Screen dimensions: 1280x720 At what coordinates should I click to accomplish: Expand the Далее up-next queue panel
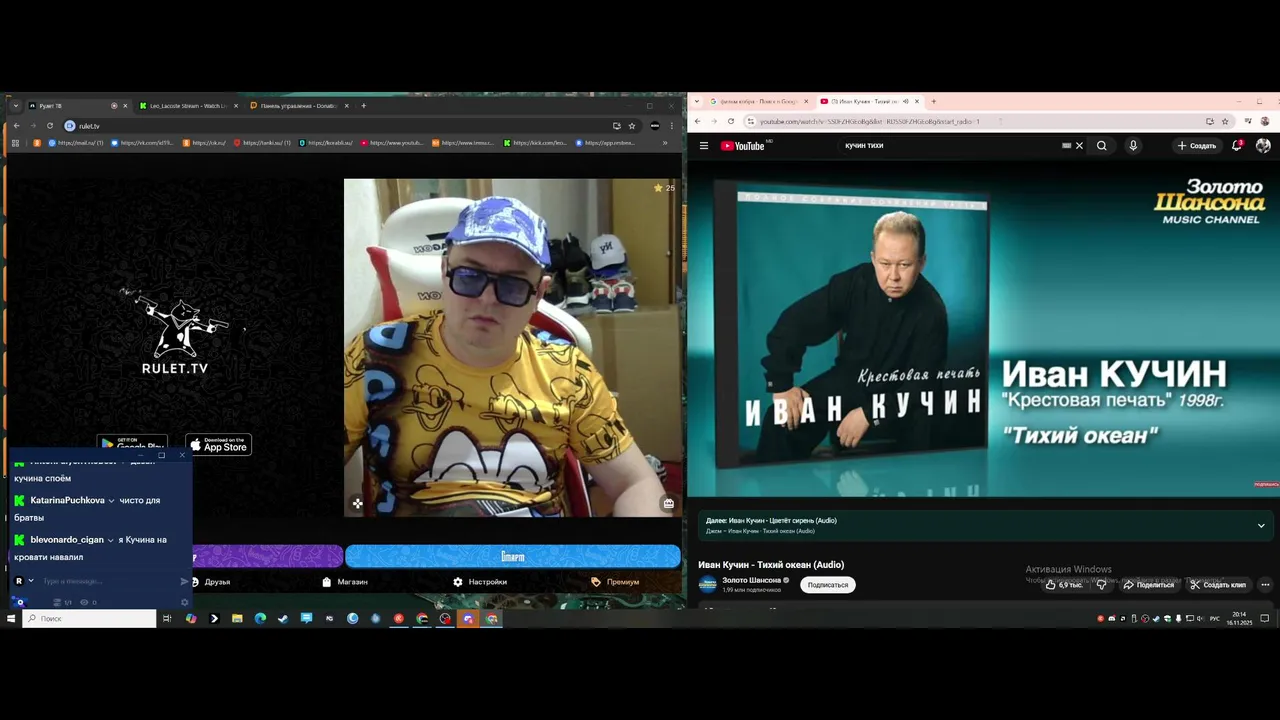1261,525
